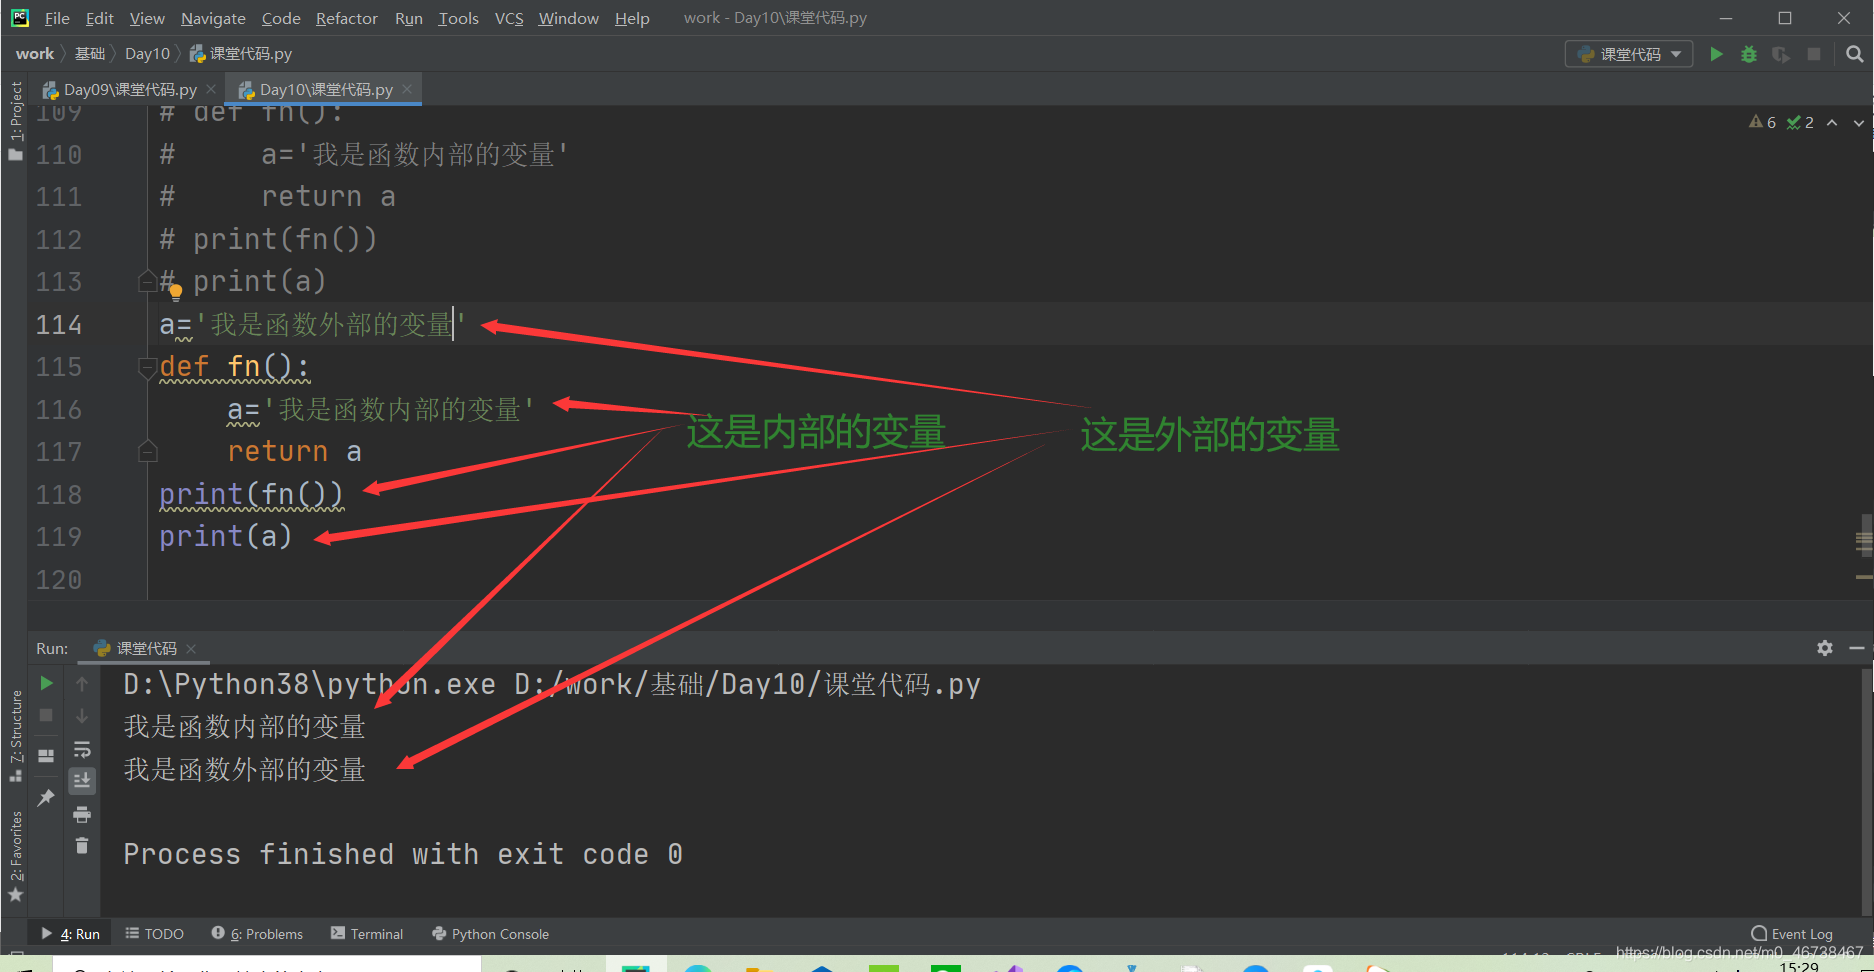The height and width of the screenshot is (972, 1874).
Task: Open the 课堂代码 run configuration dropdown
Action: click(x=1629, y=54)
